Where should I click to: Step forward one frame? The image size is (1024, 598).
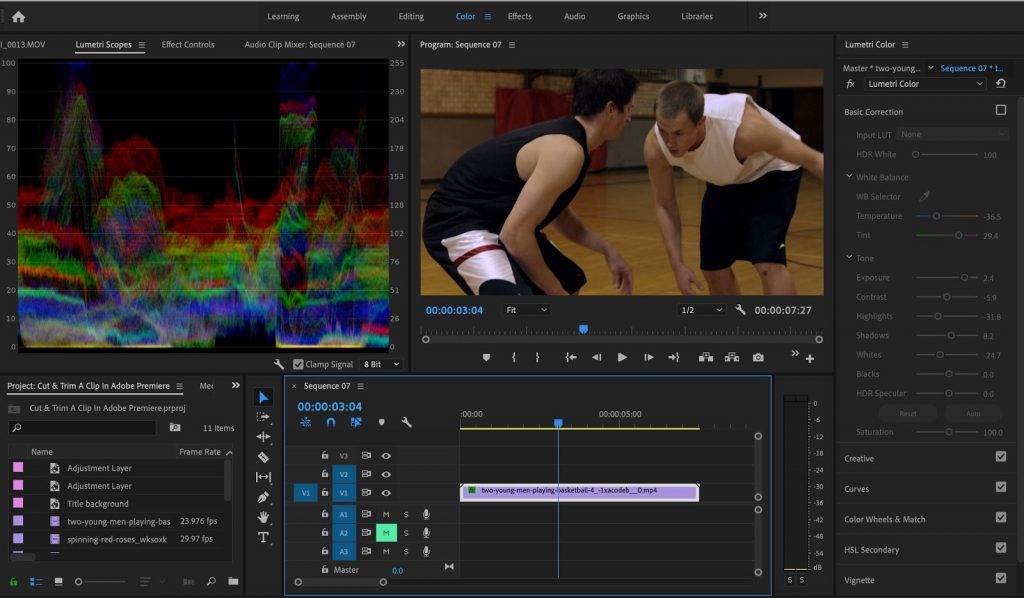(x=648, y=357)
